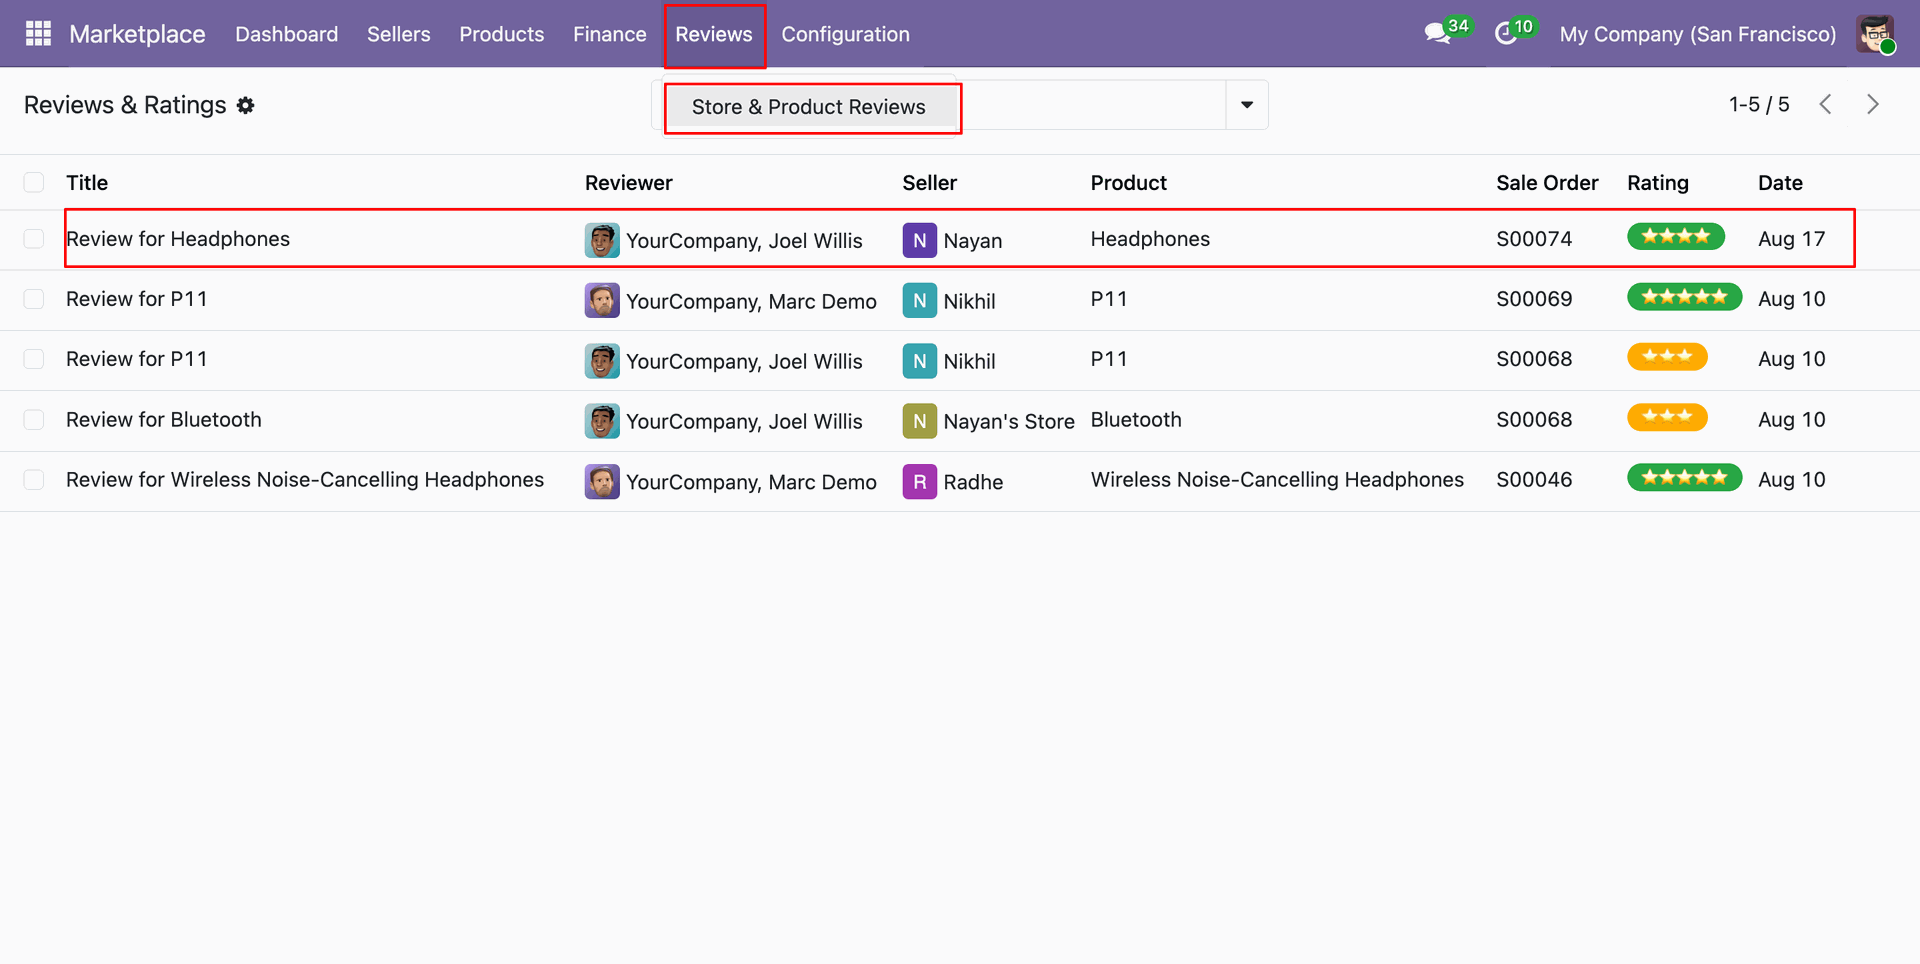The width and height of the screenshot is (1920, 964).
Task: Go to the previous page arrow
Action: 1825,104
